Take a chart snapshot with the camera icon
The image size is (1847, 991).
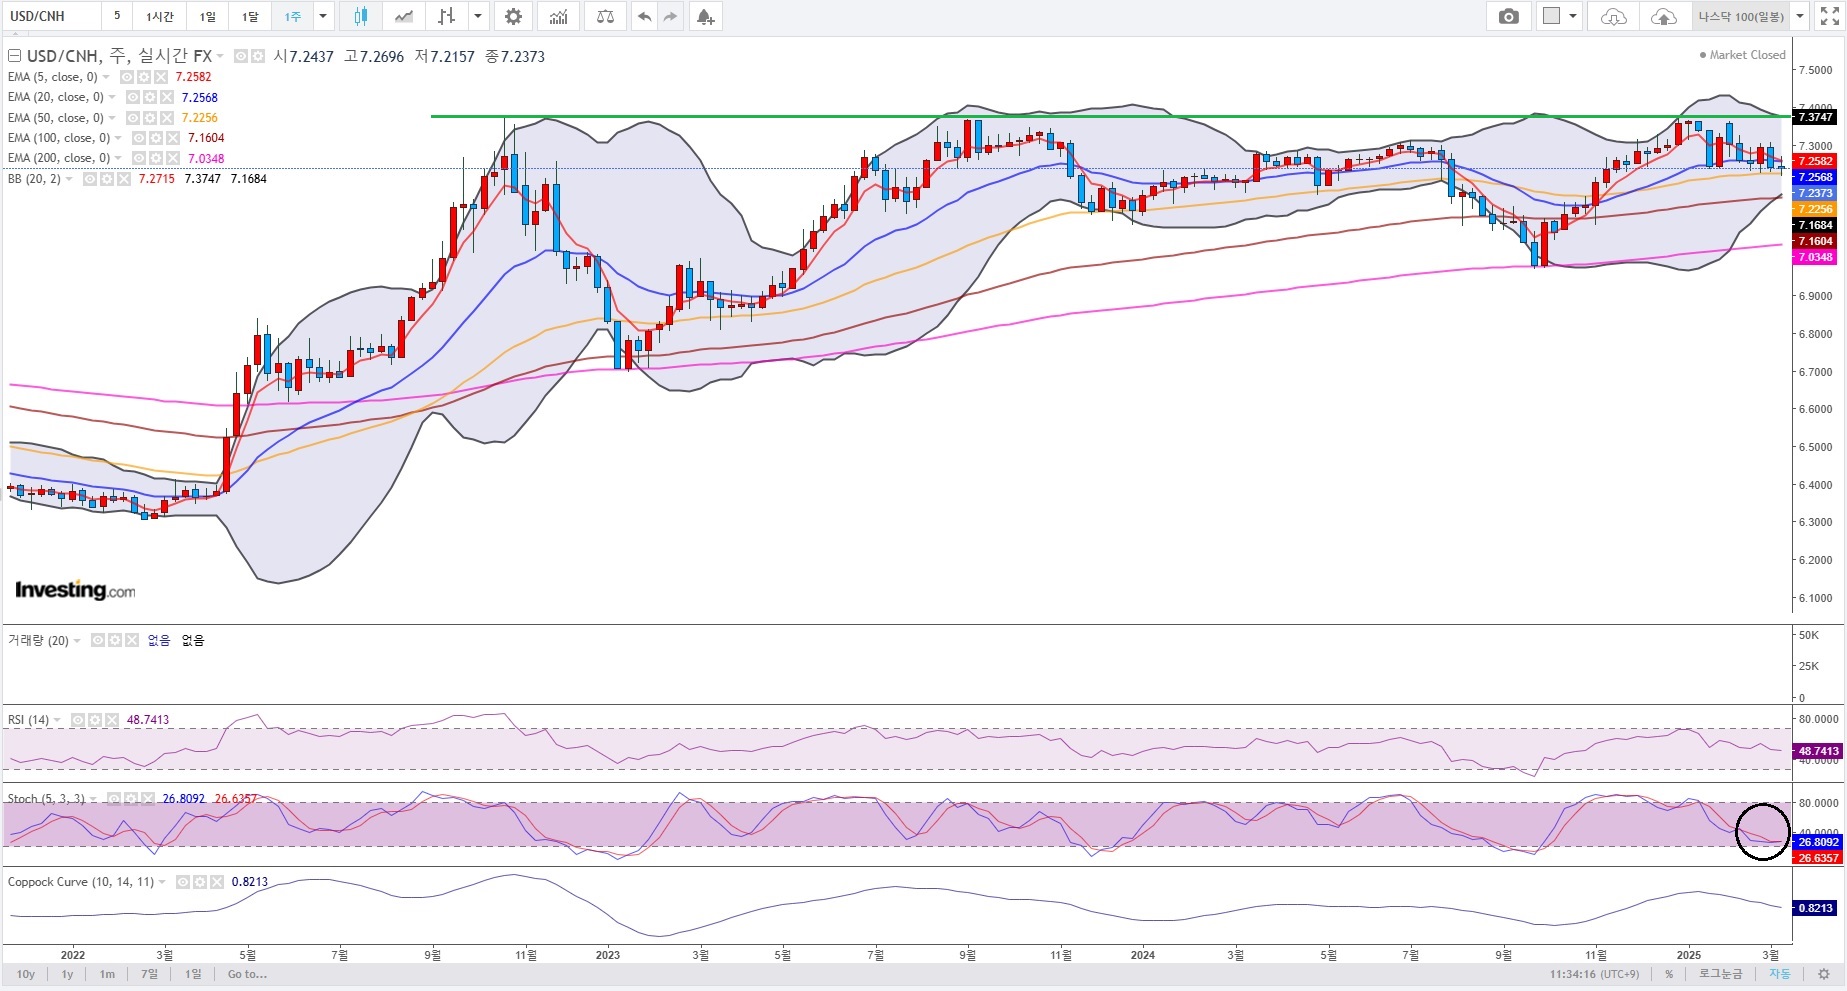1509,16
